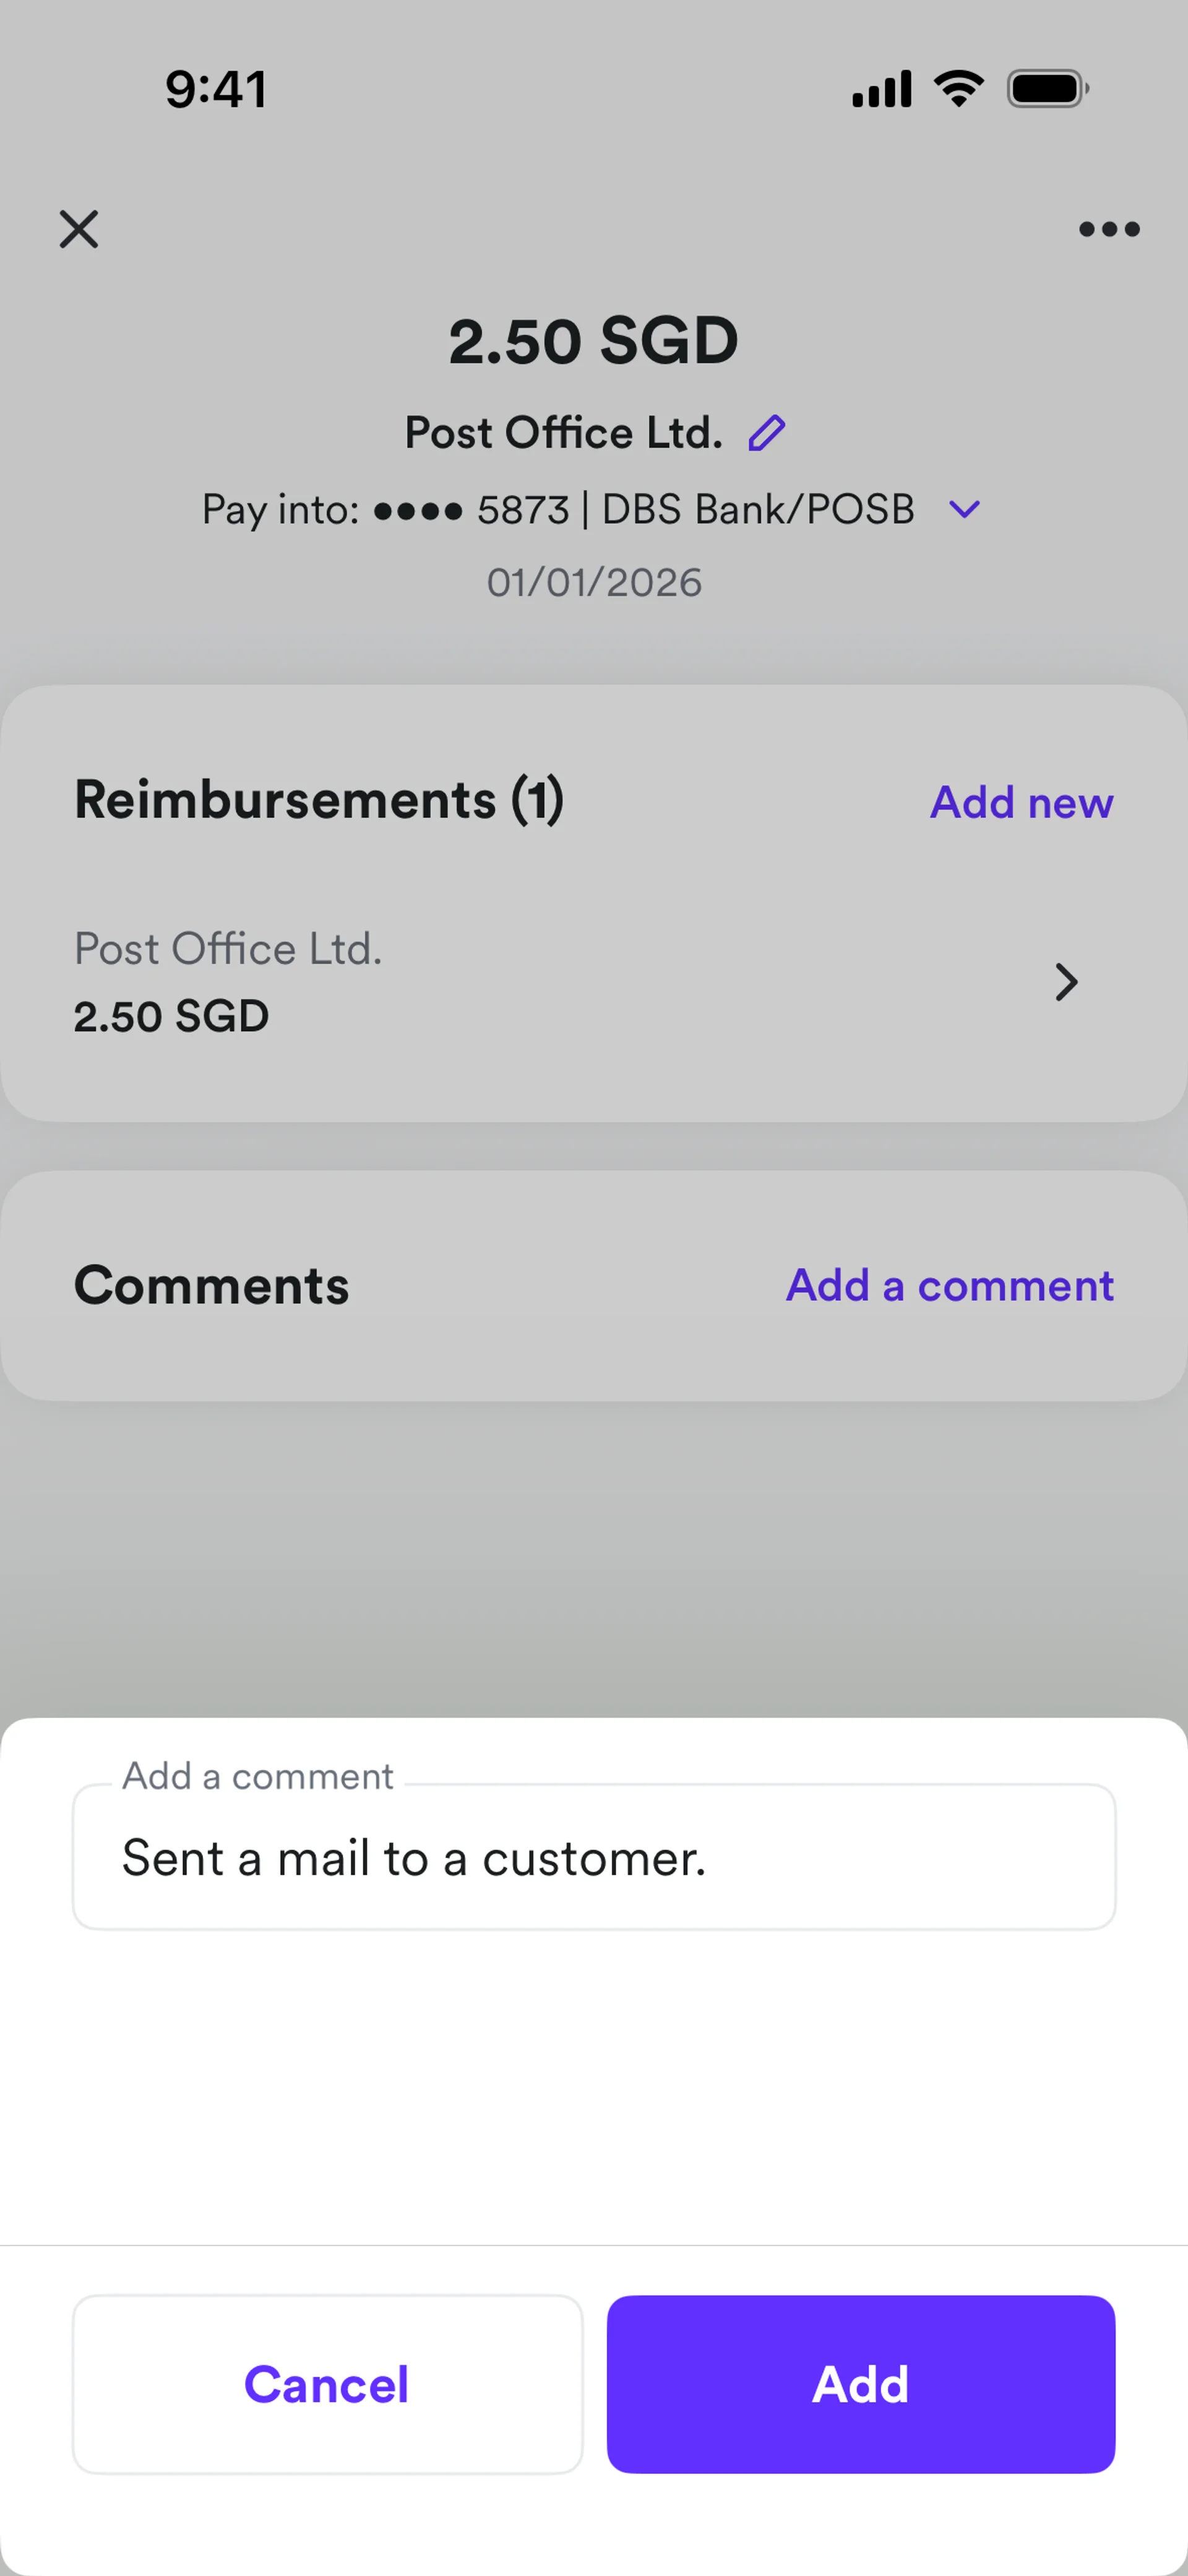Click the Add new reimbursement link
This screenshot has width=1188, height=2576.
pyautogui.click(x=1021, y=802)
